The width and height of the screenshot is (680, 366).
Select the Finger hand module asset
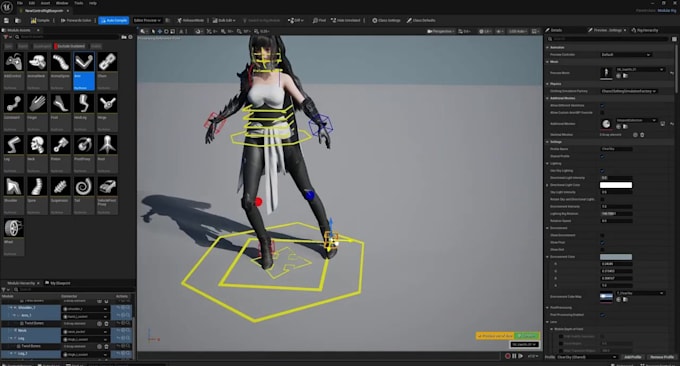click(x=37, y=112)
